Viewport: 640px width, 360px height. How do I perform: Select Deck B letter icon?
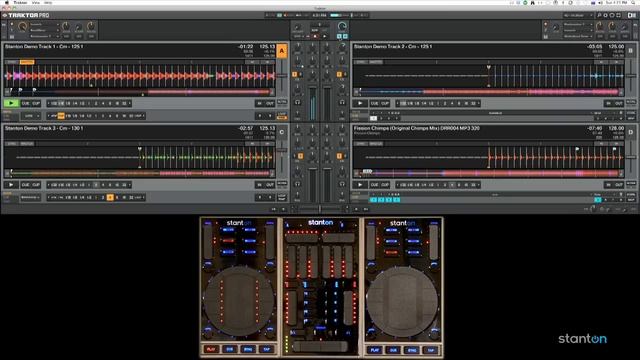click(631, 51)
